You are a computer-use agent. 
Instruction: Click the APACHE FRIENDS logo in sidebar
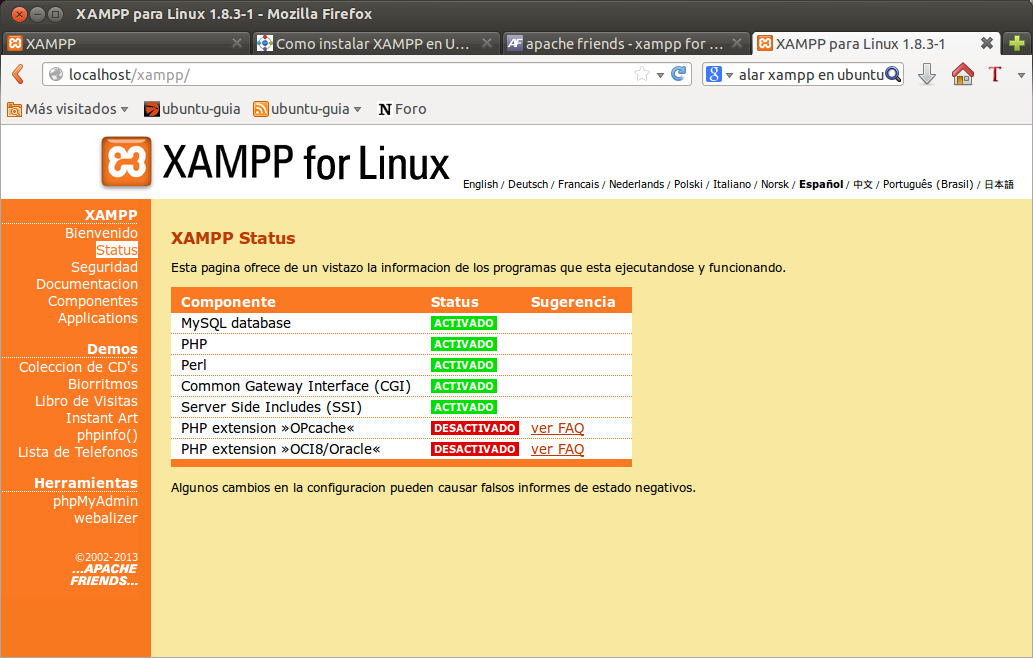104,574
